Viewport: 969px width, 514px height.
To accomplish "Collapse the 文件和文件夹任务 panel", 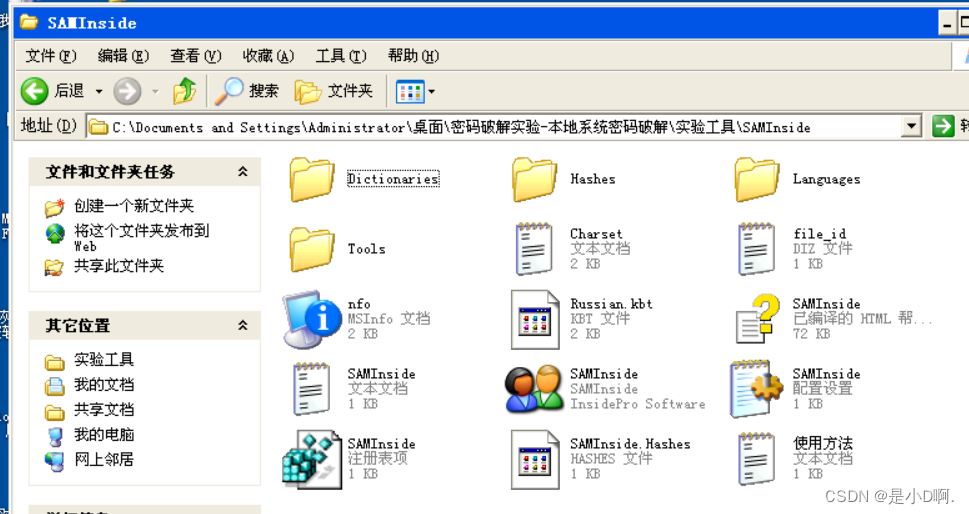I will 243,172.
